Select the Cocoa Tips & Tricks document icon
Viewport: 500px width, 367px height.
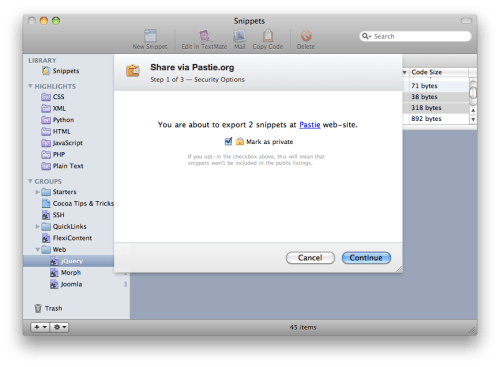tap(46, 203)
